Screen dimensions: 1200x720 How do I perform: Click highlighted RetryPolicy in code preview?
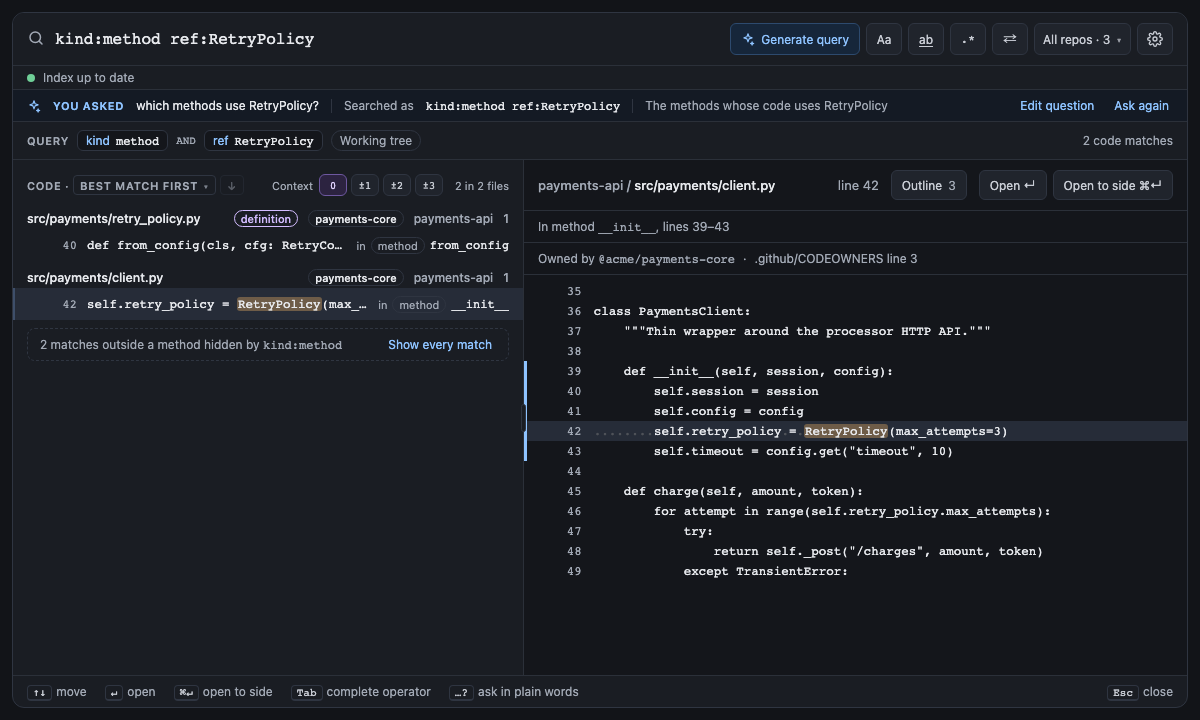click(846, 431)
